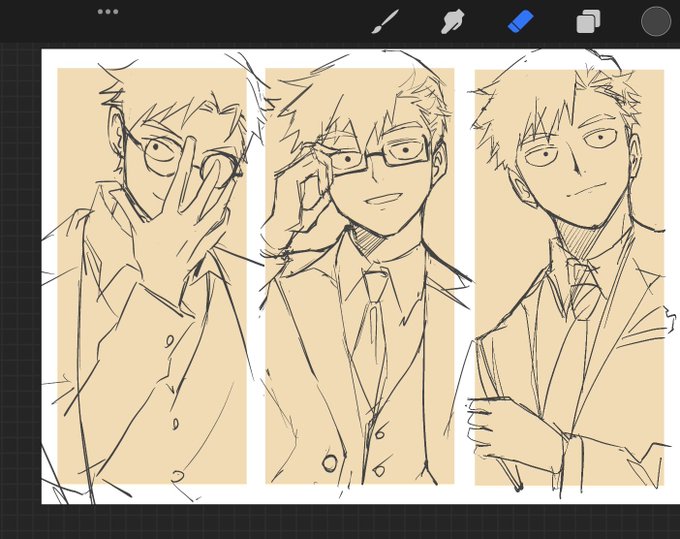
Task: Tap the left panel with round glasses character
Action: (x=152, y=276)
